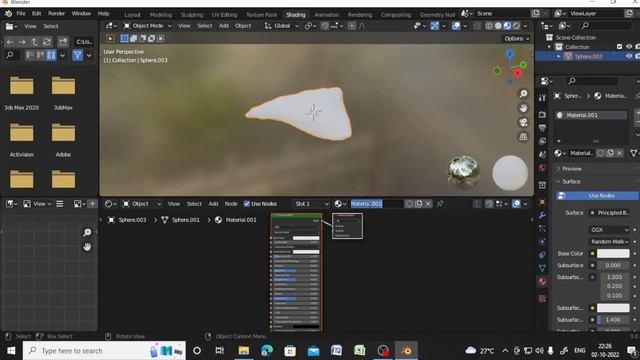
Task: Click the red X axis on navigation gizmo
Action: tap(518, 73)
